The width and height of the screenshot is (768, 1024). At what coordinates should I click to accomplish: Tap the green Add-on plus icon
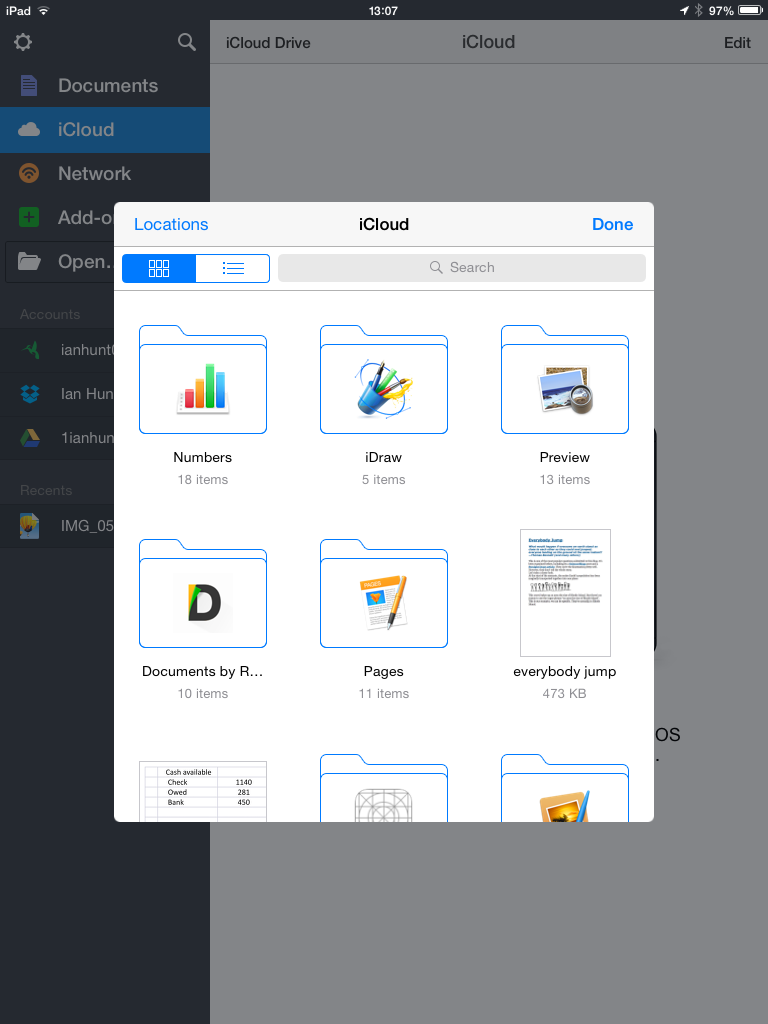(x=29, y=217)
